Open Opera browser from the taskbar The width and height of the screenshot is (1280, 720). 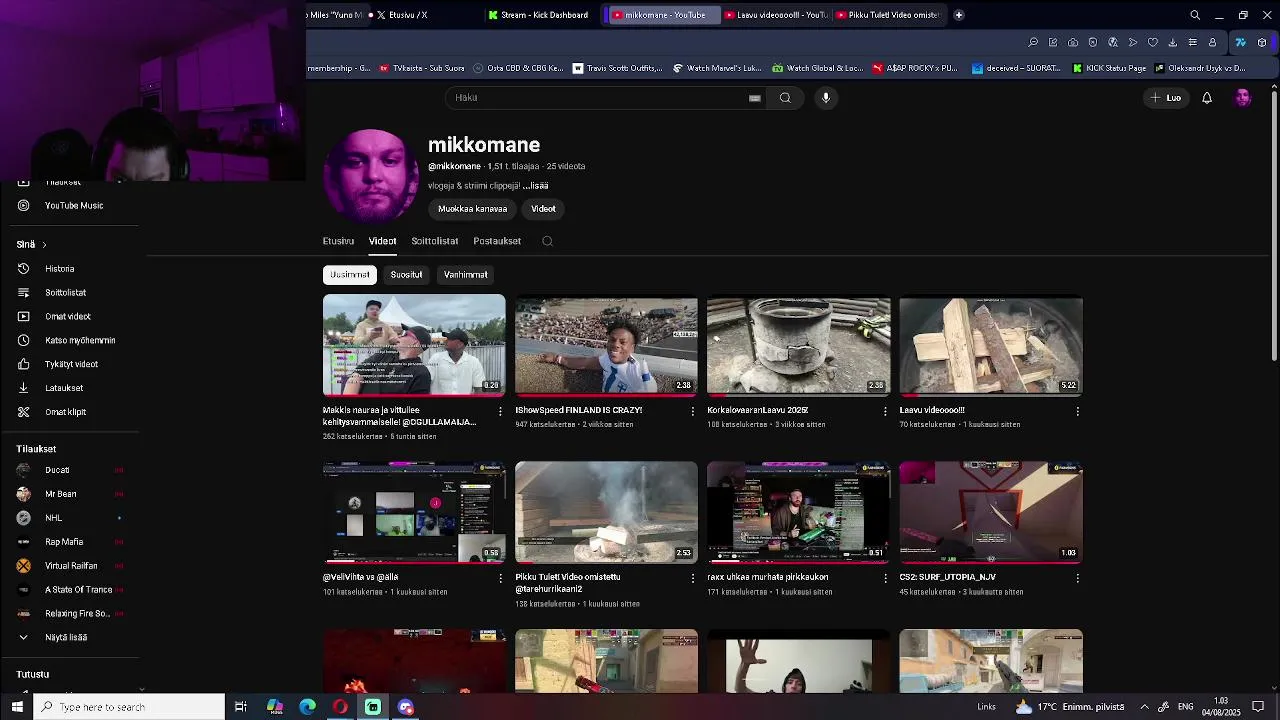(x=340, y=707)
